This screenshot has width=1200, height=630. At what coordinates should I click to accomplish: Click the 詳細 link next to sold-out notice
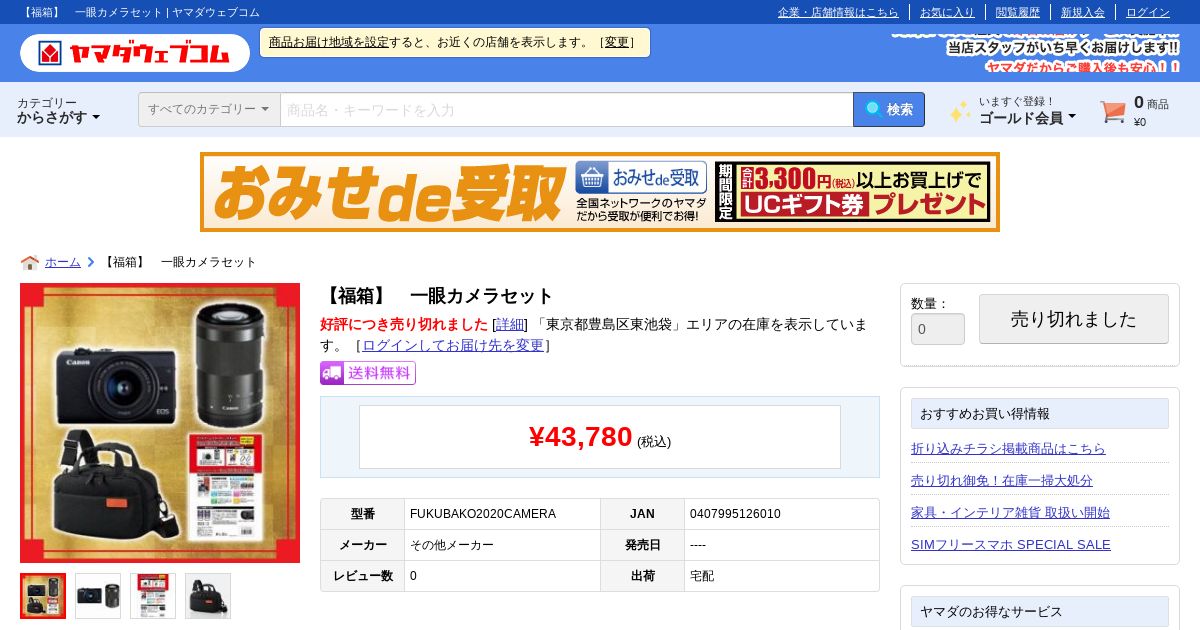pyautogui.click(x=510, y=324)
